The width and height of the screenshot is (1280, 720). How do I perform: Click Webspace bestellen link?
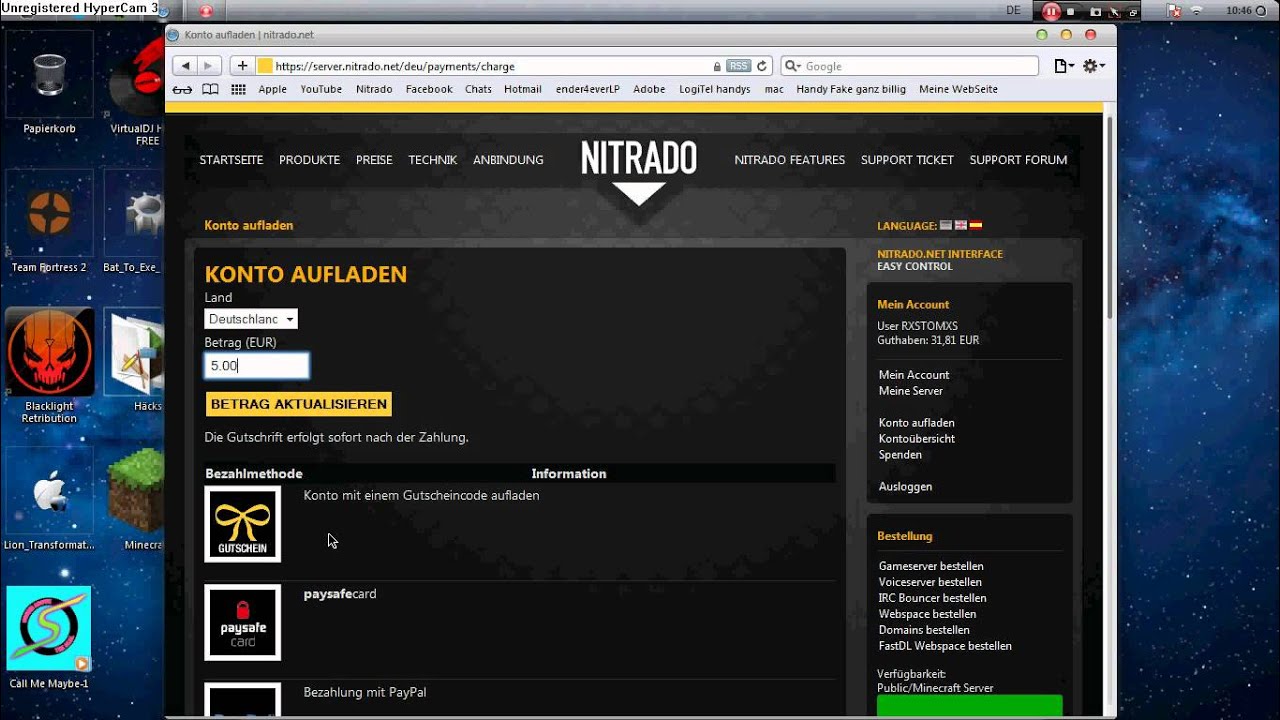click(x=927, y=615)
